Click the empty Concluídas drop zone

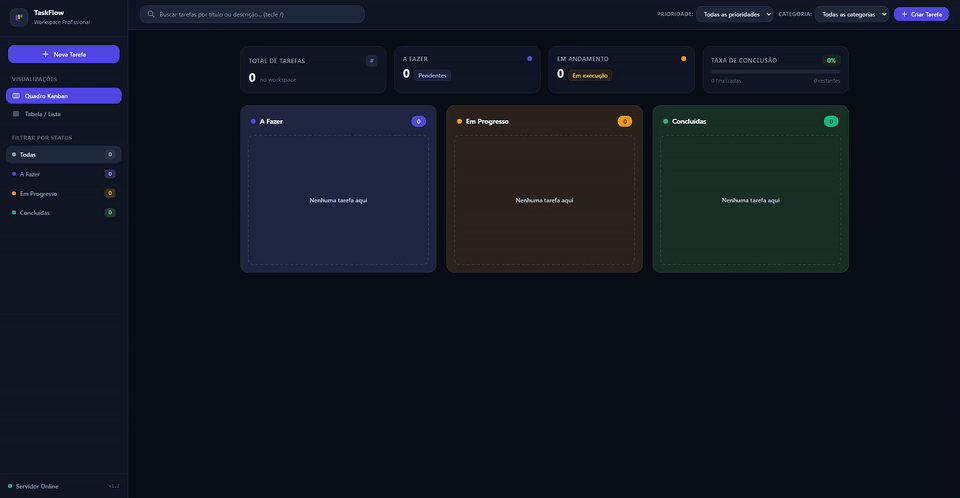click(751, 200)
